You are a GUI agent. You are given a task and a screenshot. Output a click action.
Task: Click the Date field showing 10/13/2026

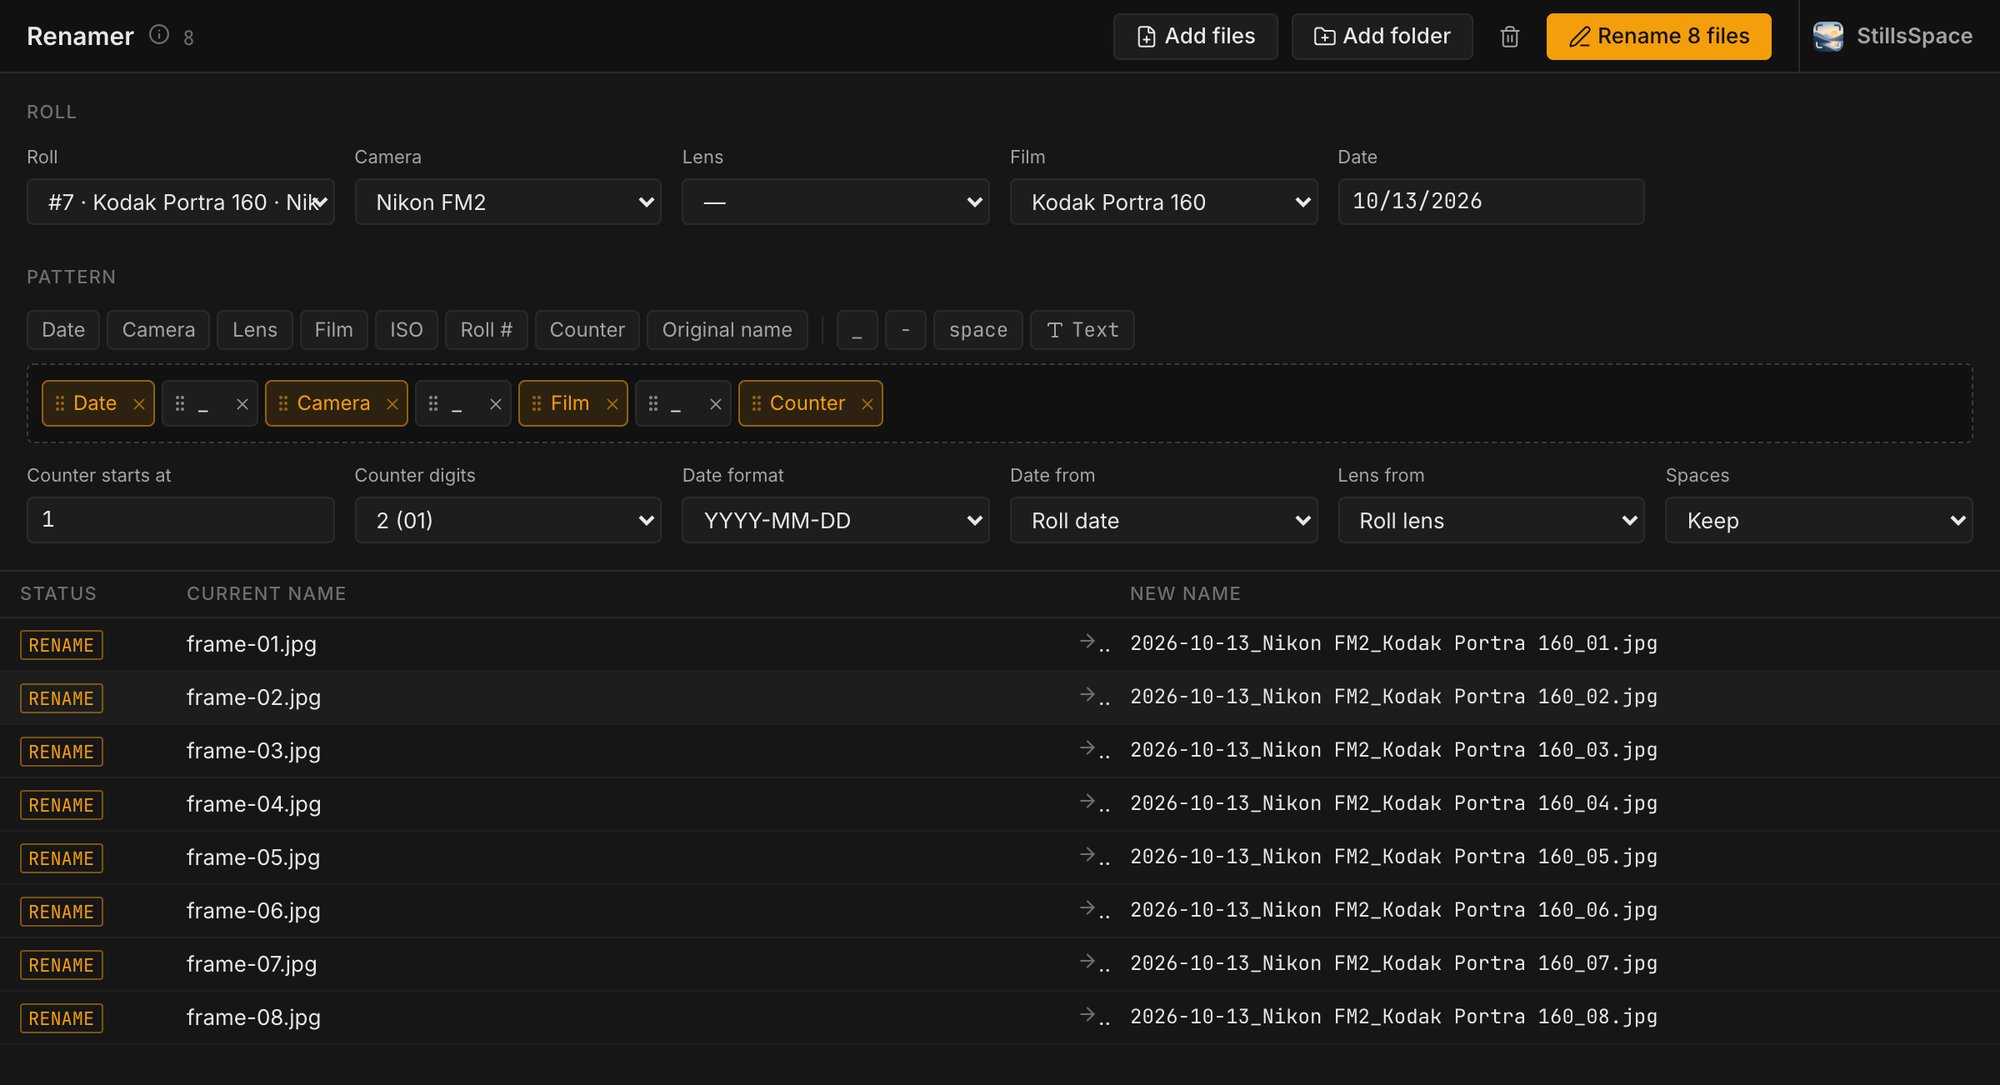tap(1491, 202)
